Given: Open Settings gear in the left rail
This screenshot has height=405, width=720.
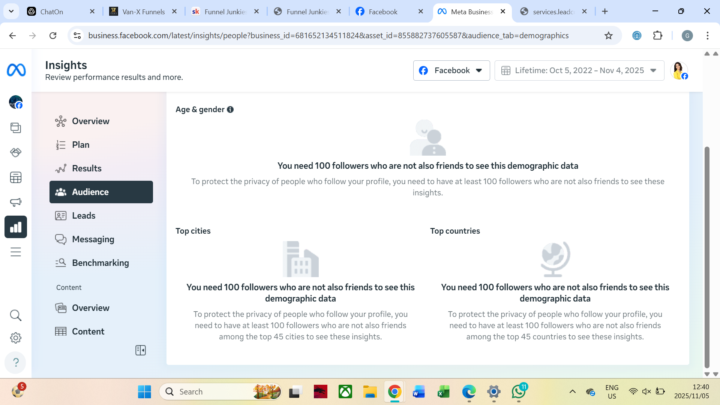Looking at the screenshot, I should [x=16, y=338].
